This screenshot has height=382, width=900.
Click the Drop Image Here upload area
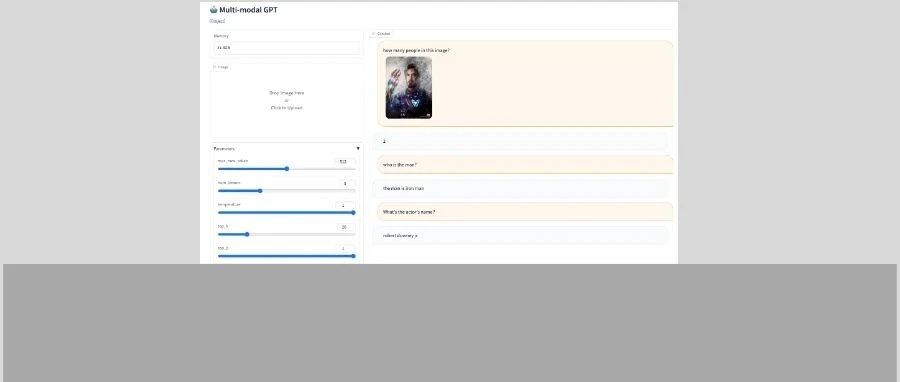pyautogui.click(x=286, y=100)
